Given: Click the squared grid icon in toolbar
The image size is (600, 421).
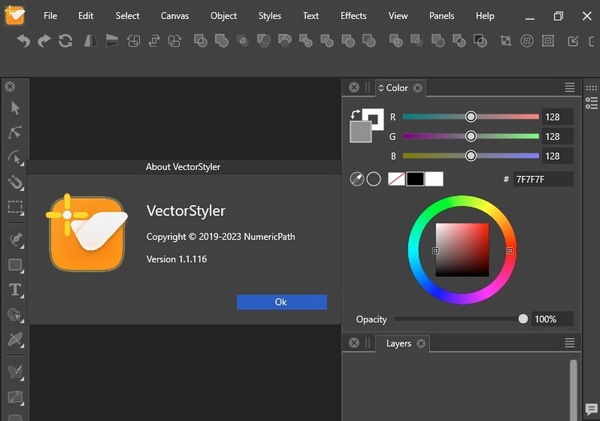Looking at the screenshot, I should 548,41.
